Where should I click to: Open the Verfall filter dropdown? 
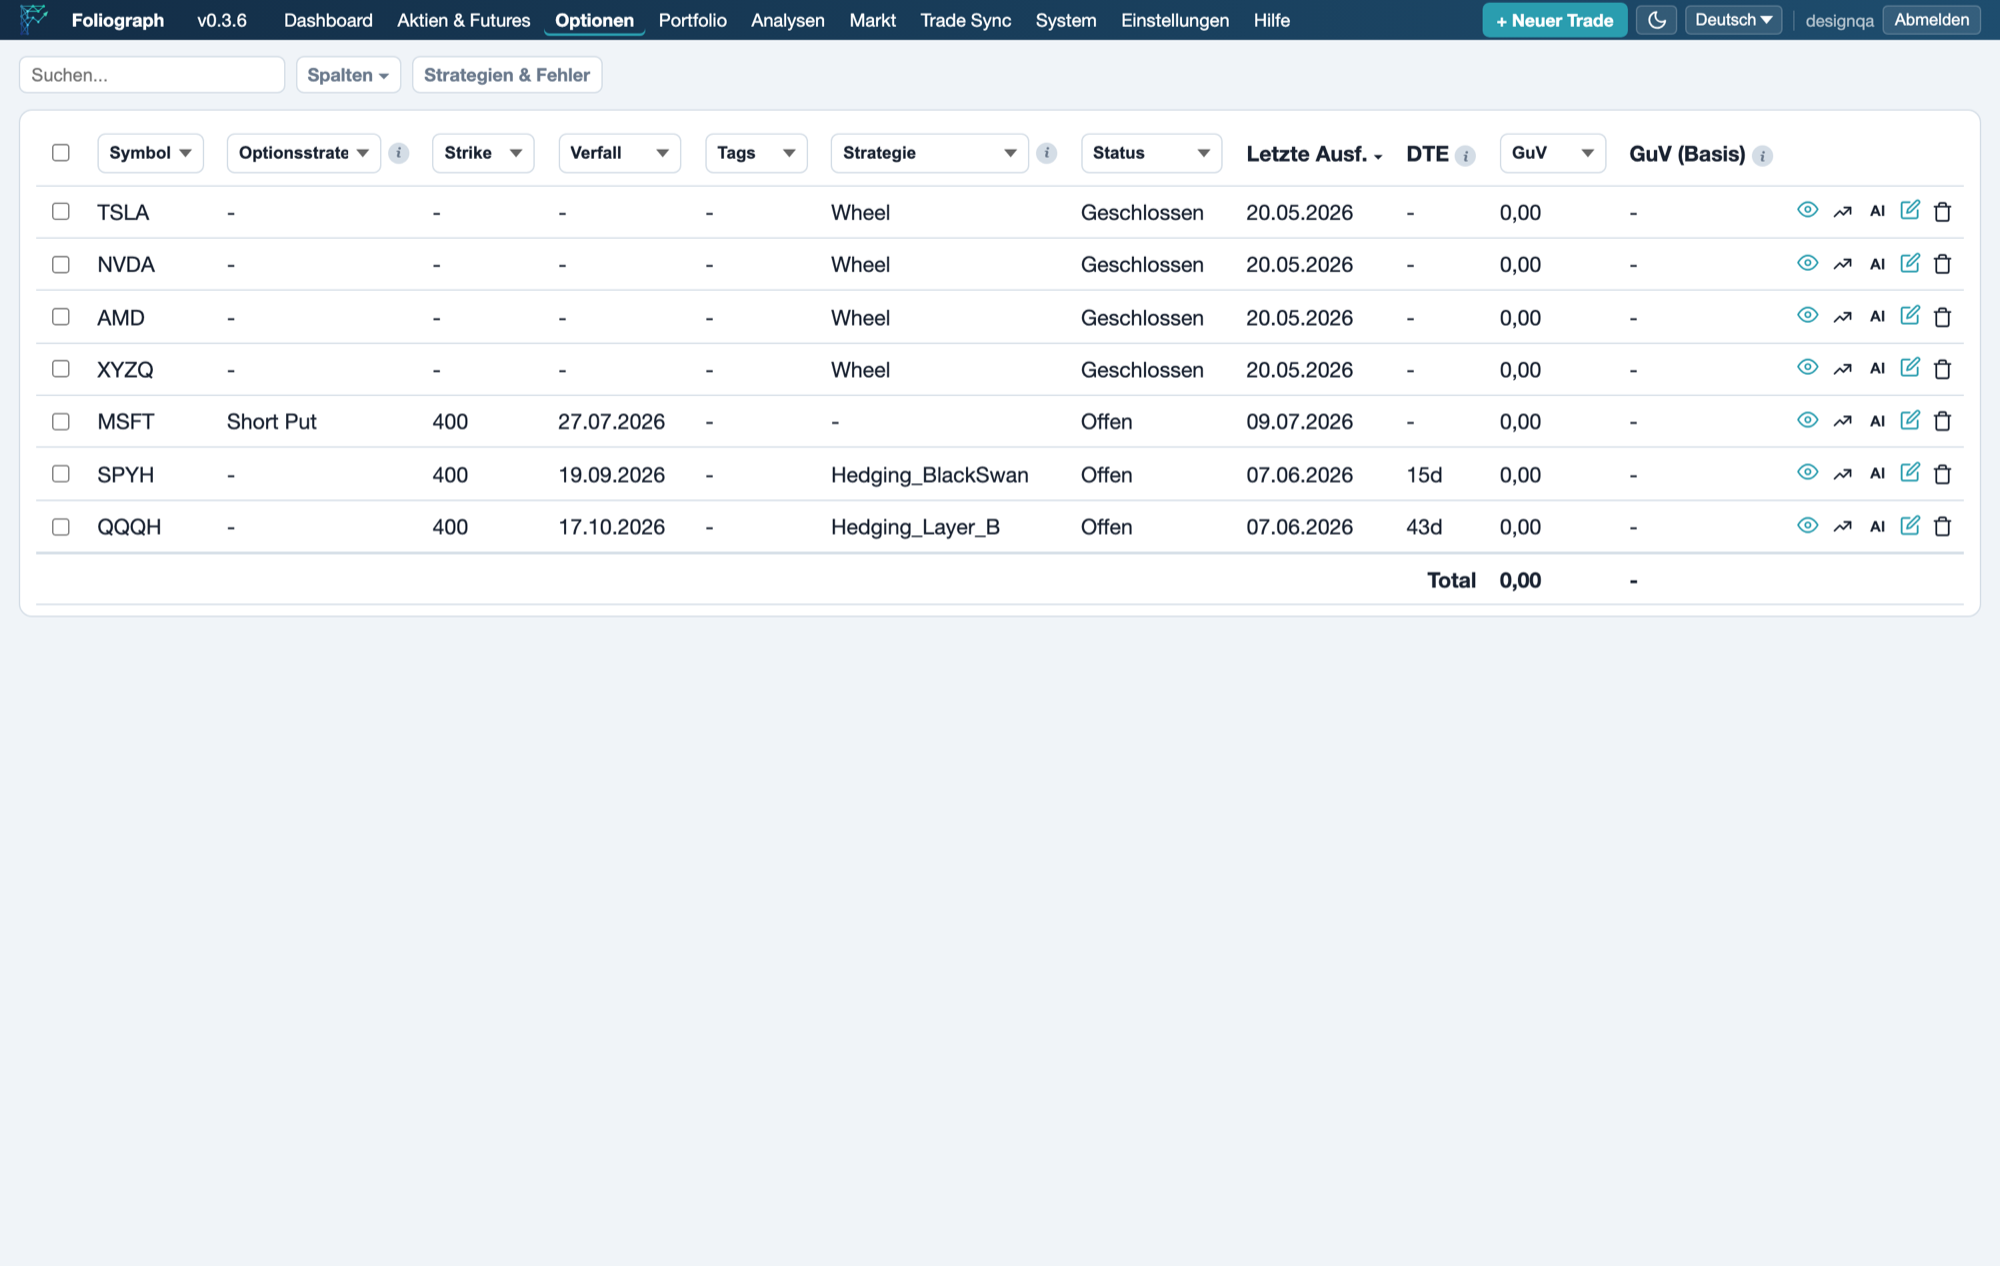(x=619, y=153)
